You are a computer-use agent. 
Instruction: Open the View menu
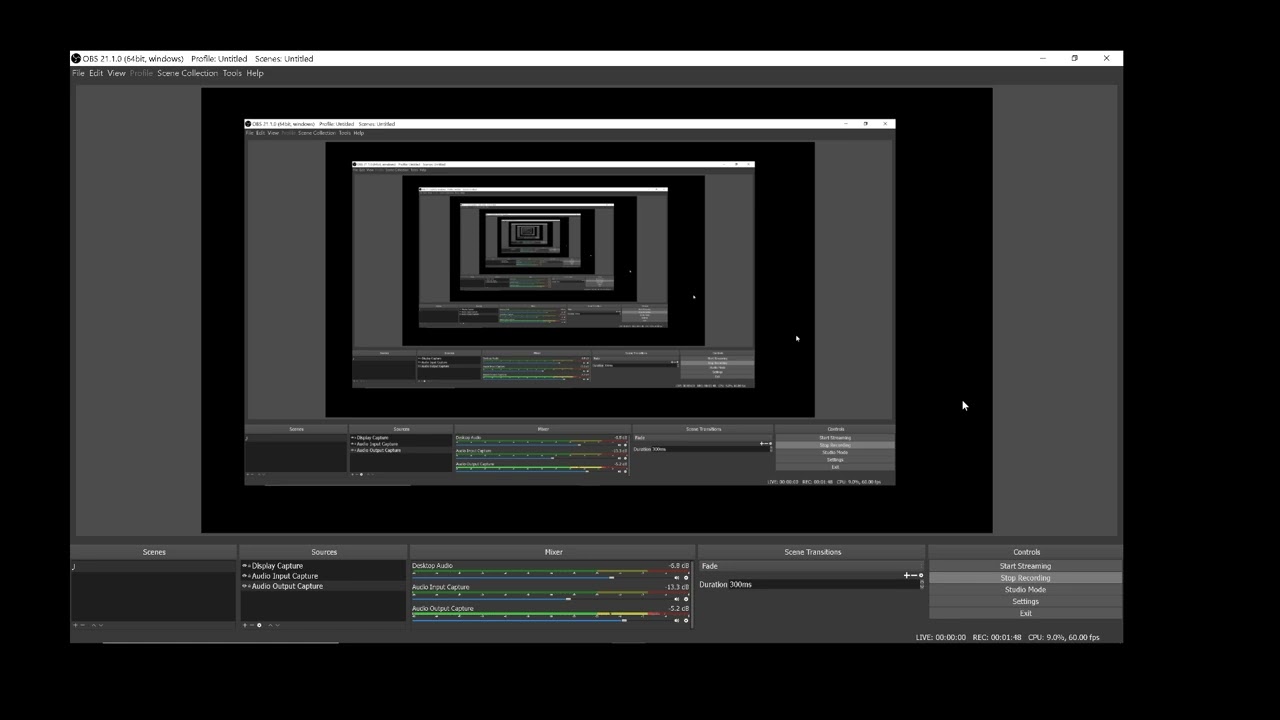(x=116, y=73)
